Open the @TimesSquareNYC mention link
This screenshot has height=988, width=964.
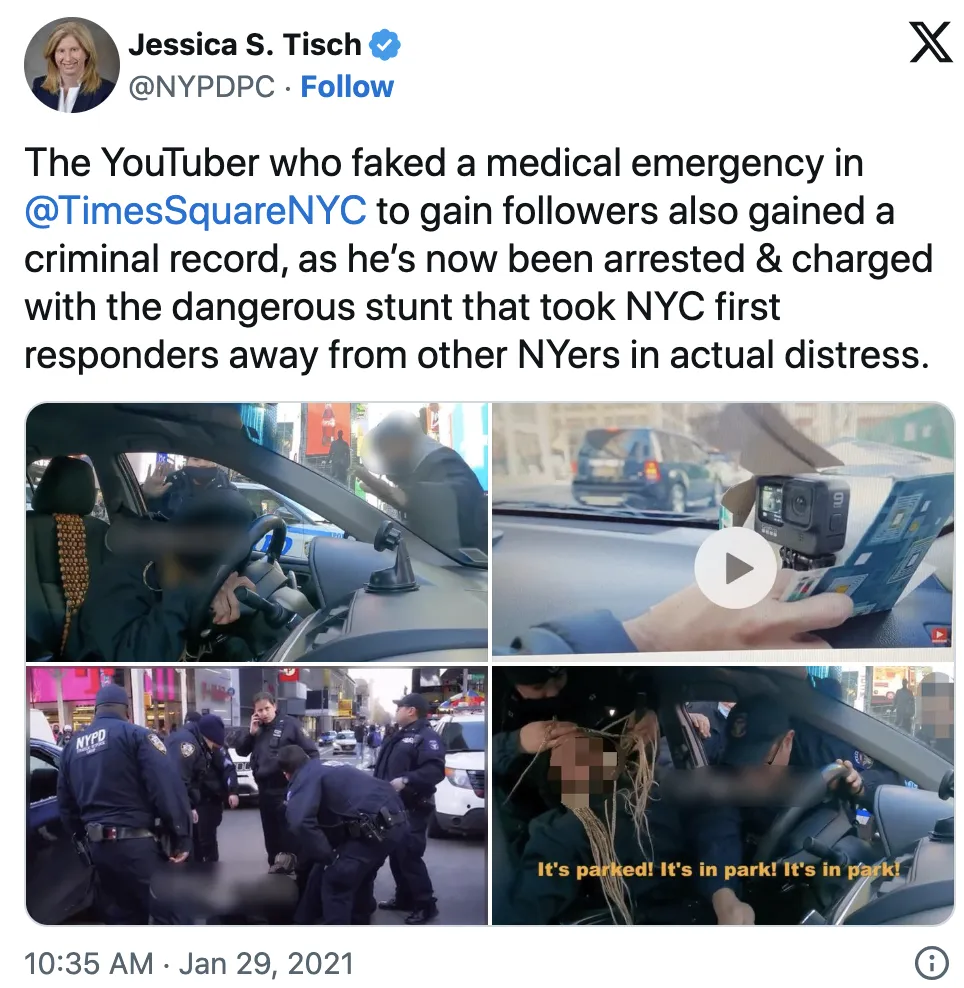point(195,210)
